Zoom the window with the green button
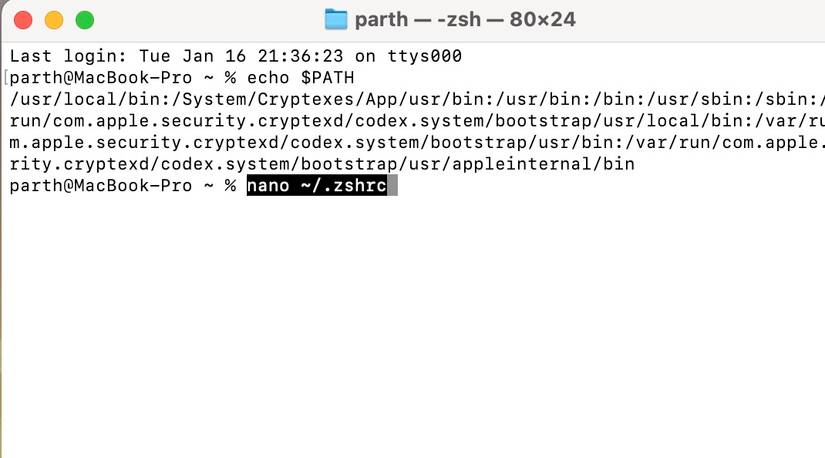 click(85, 20)
